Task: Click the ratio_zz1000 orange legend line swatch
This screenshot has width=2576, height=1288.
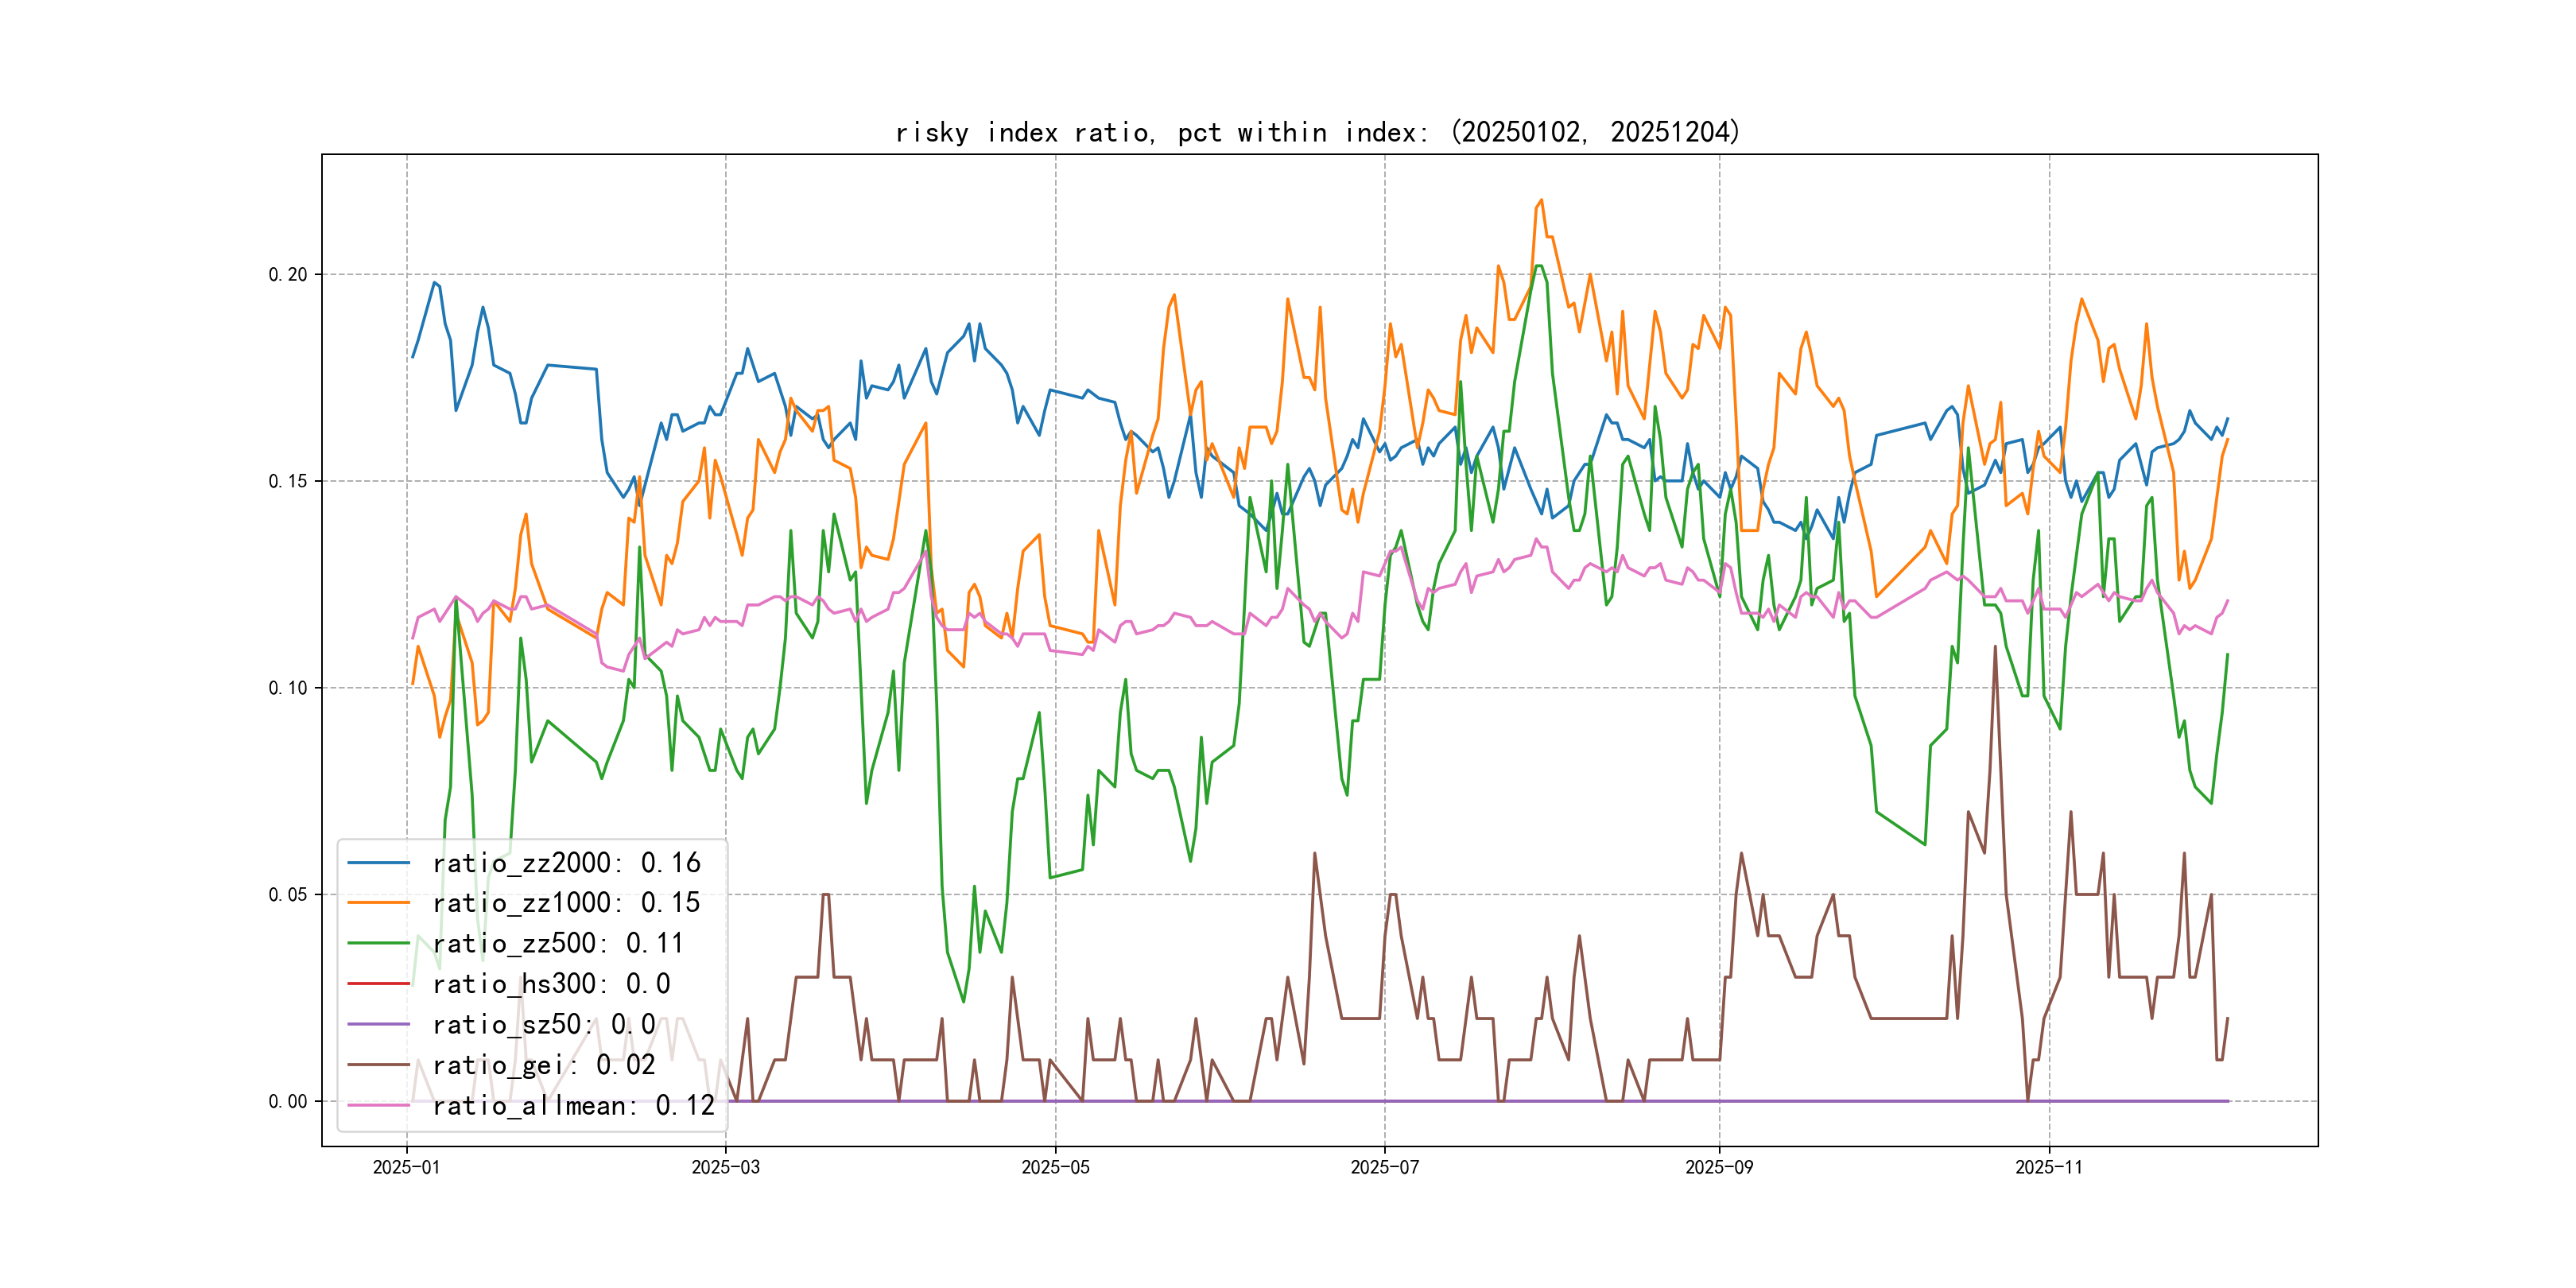Action: [x=378, y=902]
